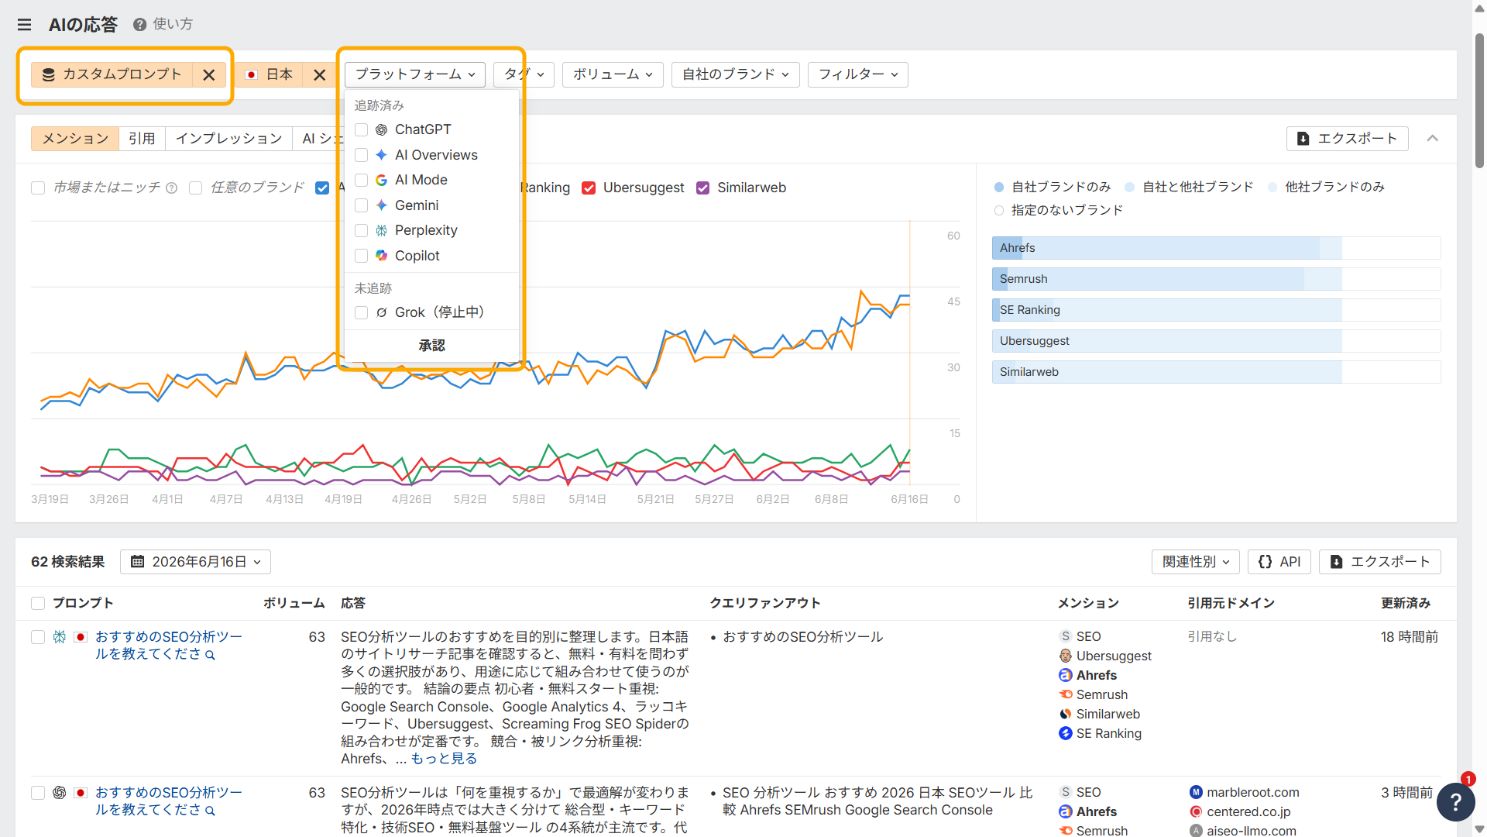Viewport: 1487px width, 837px height.
Task: Expand the response with もっと見る
Action: coord(444,759)
